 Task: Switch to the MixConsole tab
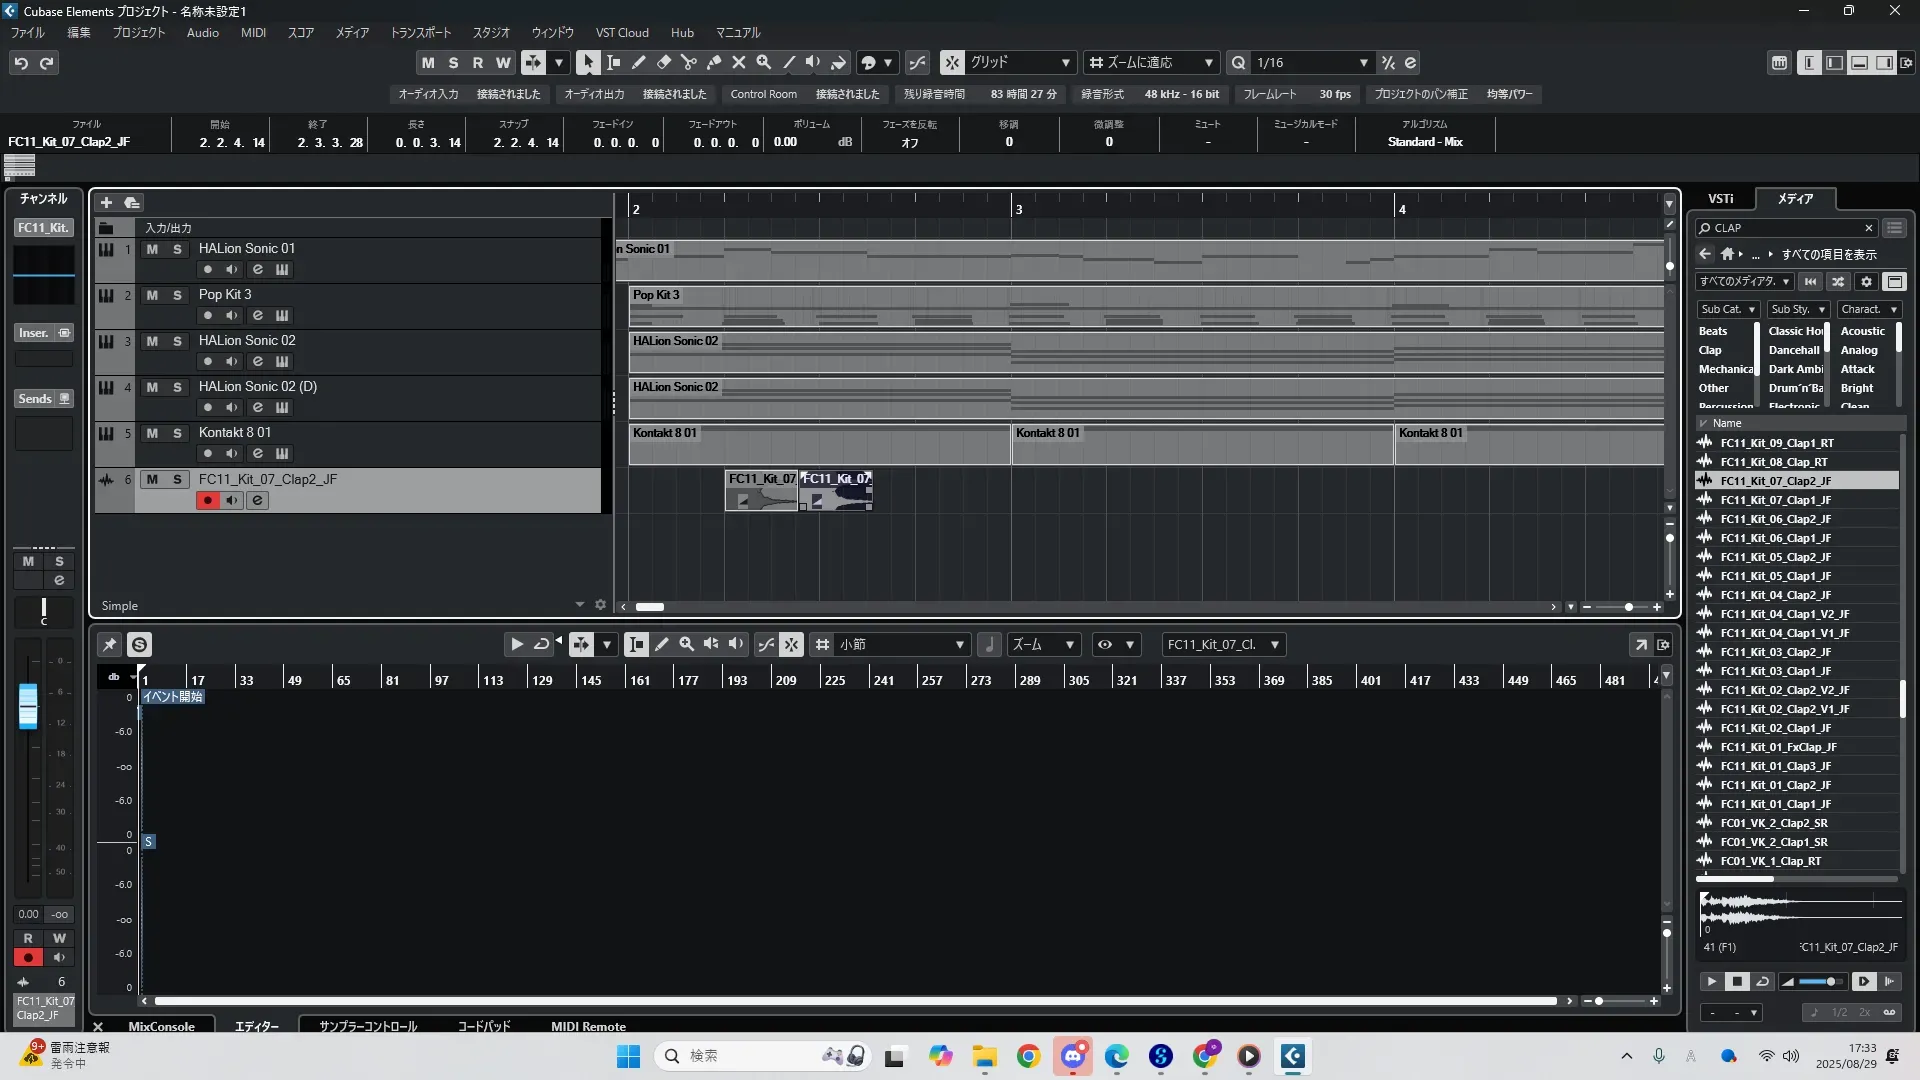point(161,1026)
